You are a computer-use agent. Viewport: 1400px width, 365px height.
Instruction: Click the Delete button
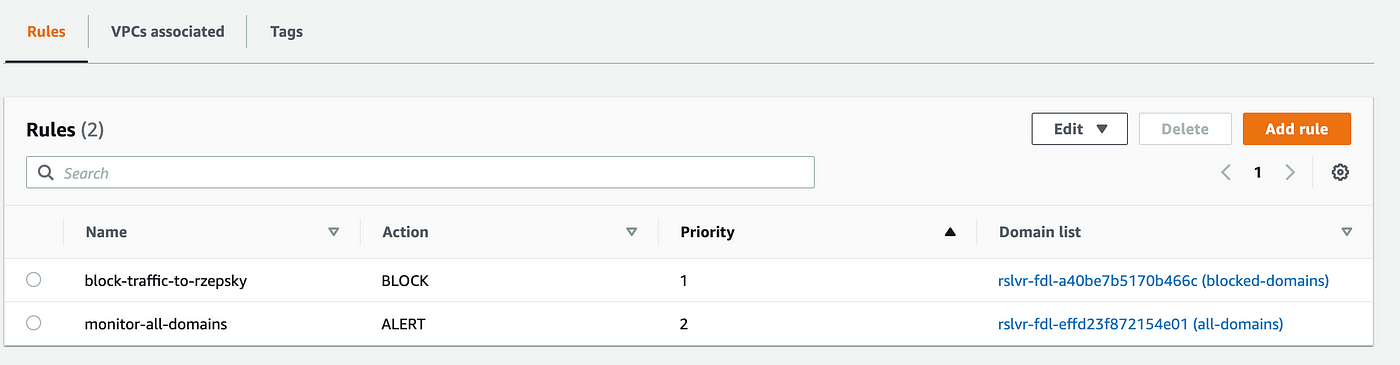[x=1185, y=129]
